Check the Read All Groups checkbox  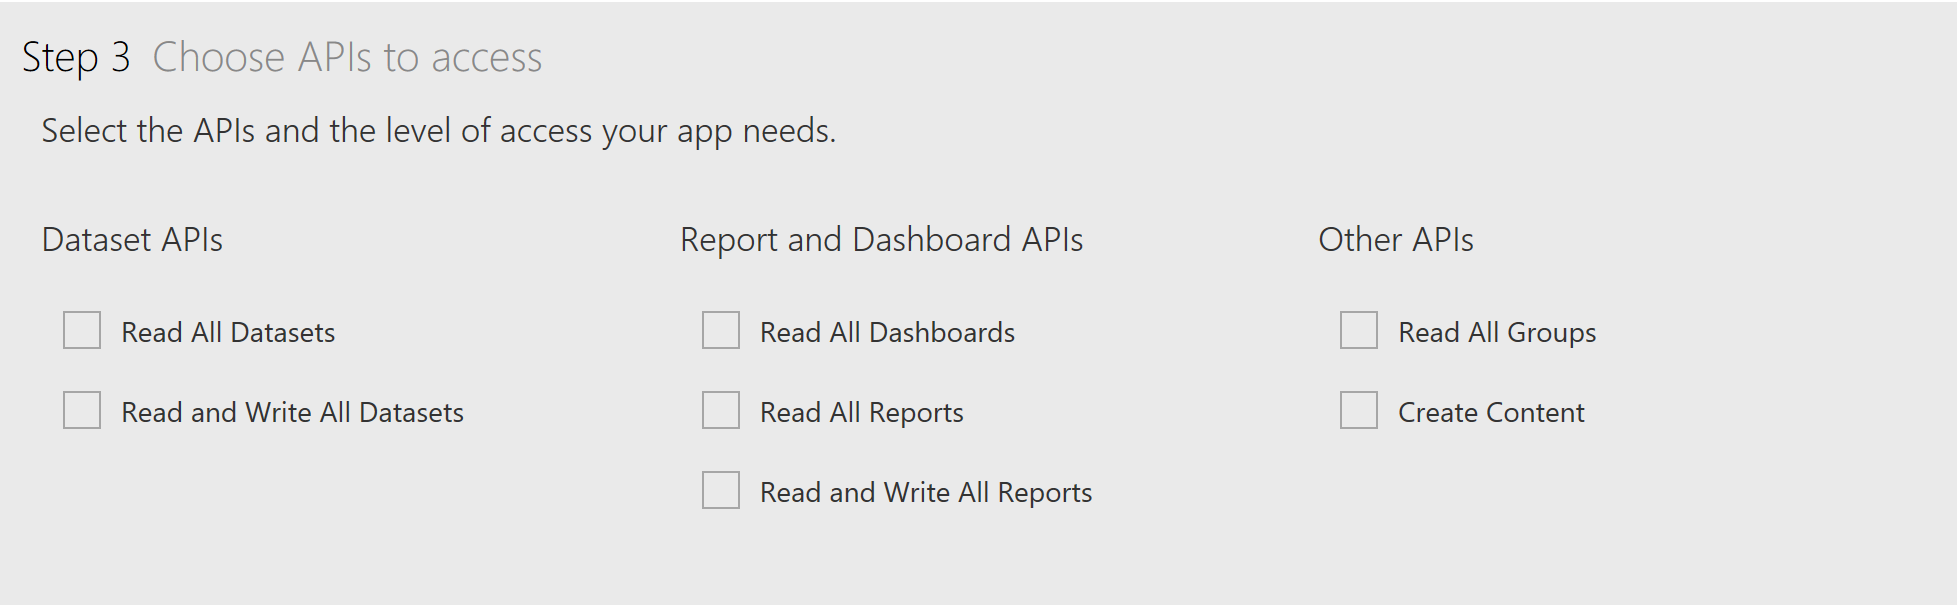point(1358,330)
